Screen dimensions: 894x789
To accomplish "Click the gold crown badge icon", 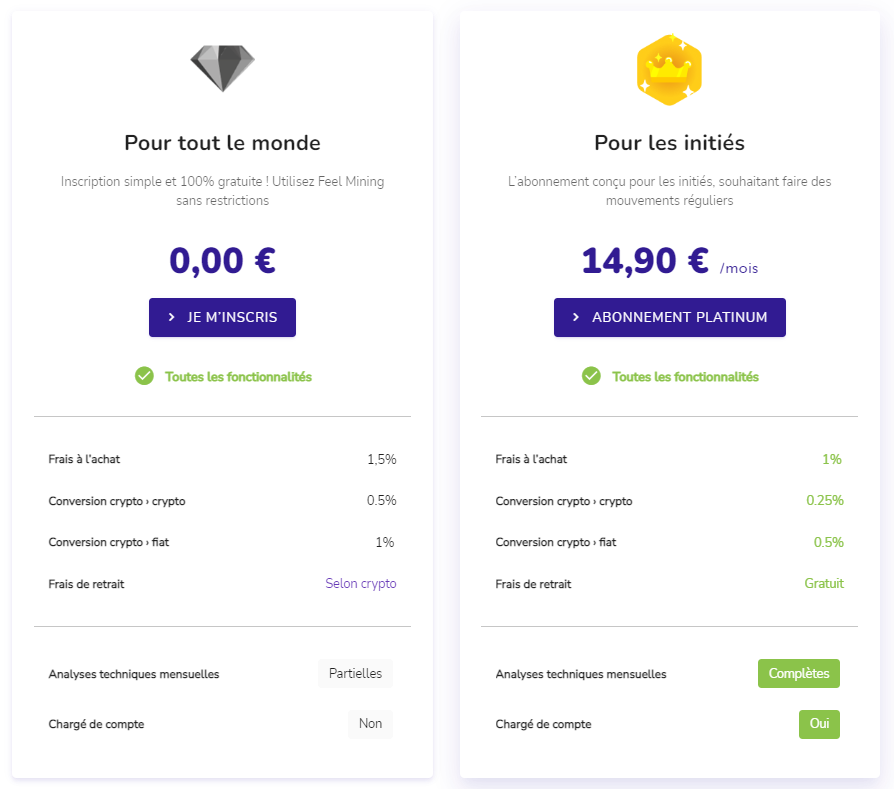I will click(669, 69).
